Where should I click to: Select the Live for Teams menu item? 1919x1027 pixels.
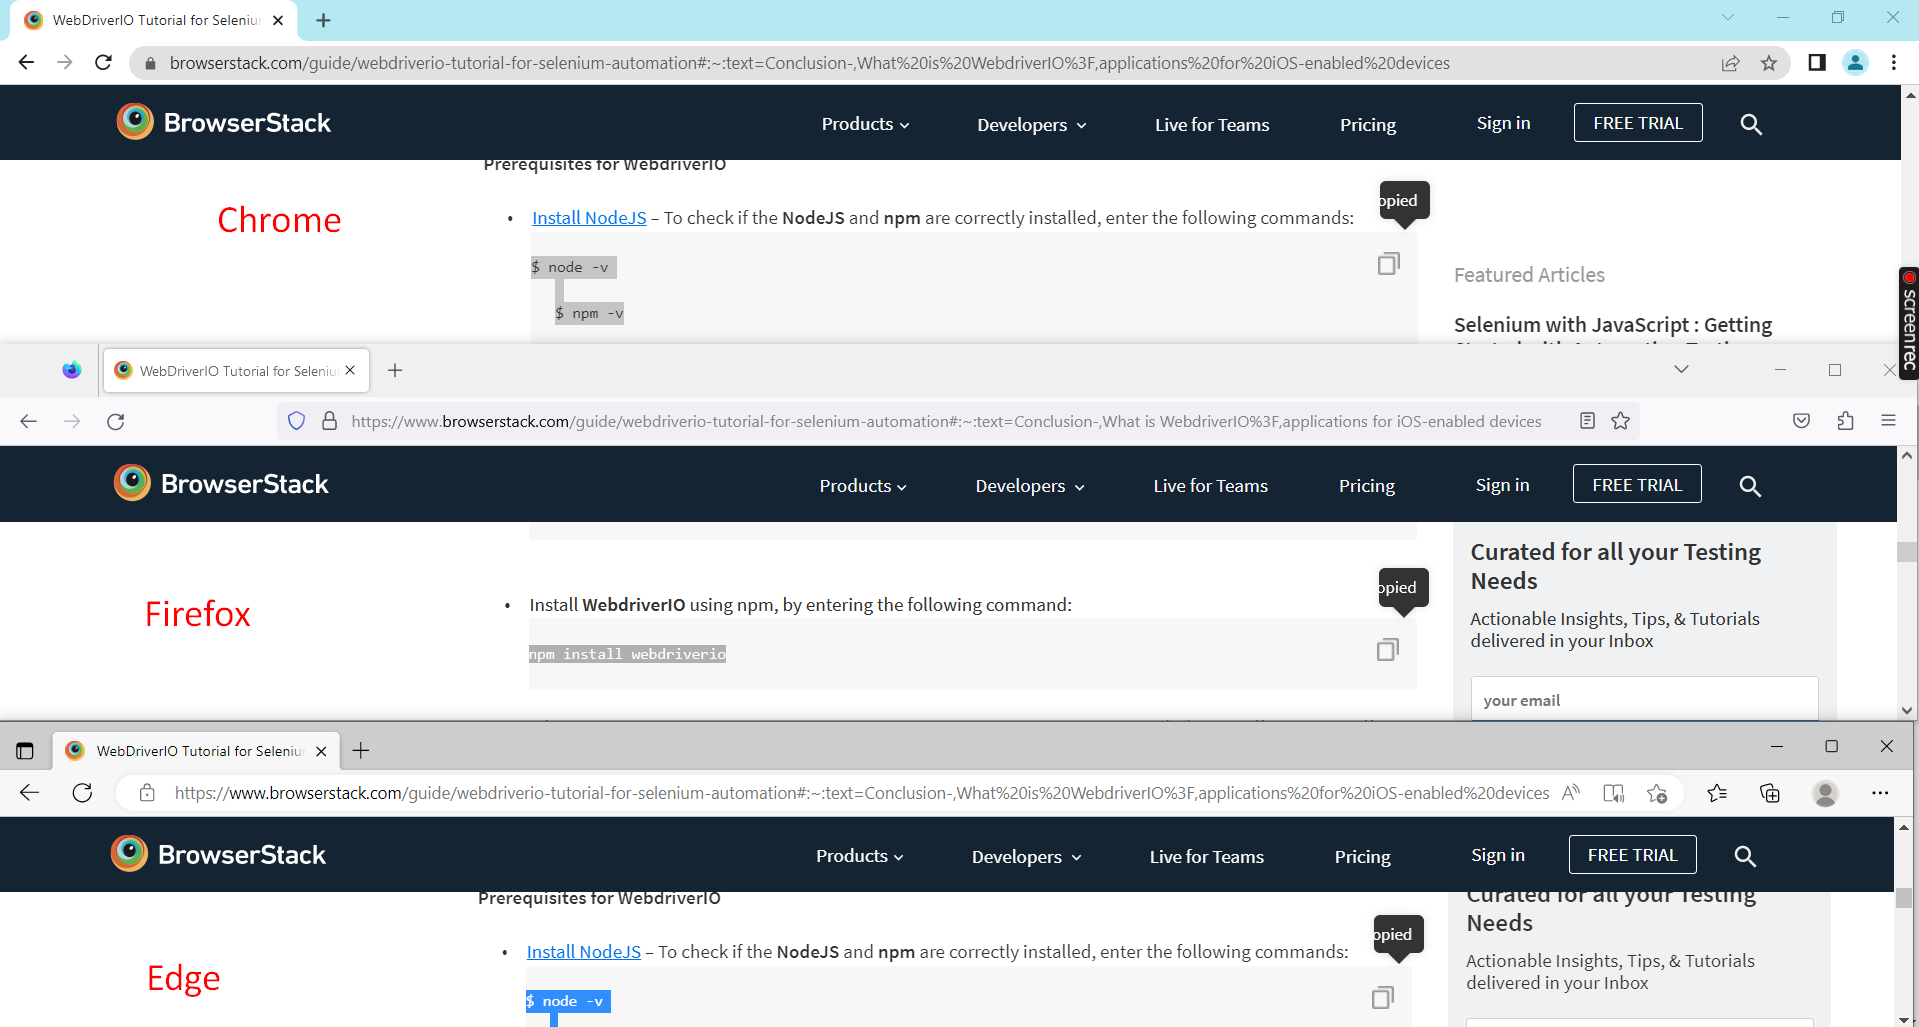pyautogui.click(x=1211, y=124)
